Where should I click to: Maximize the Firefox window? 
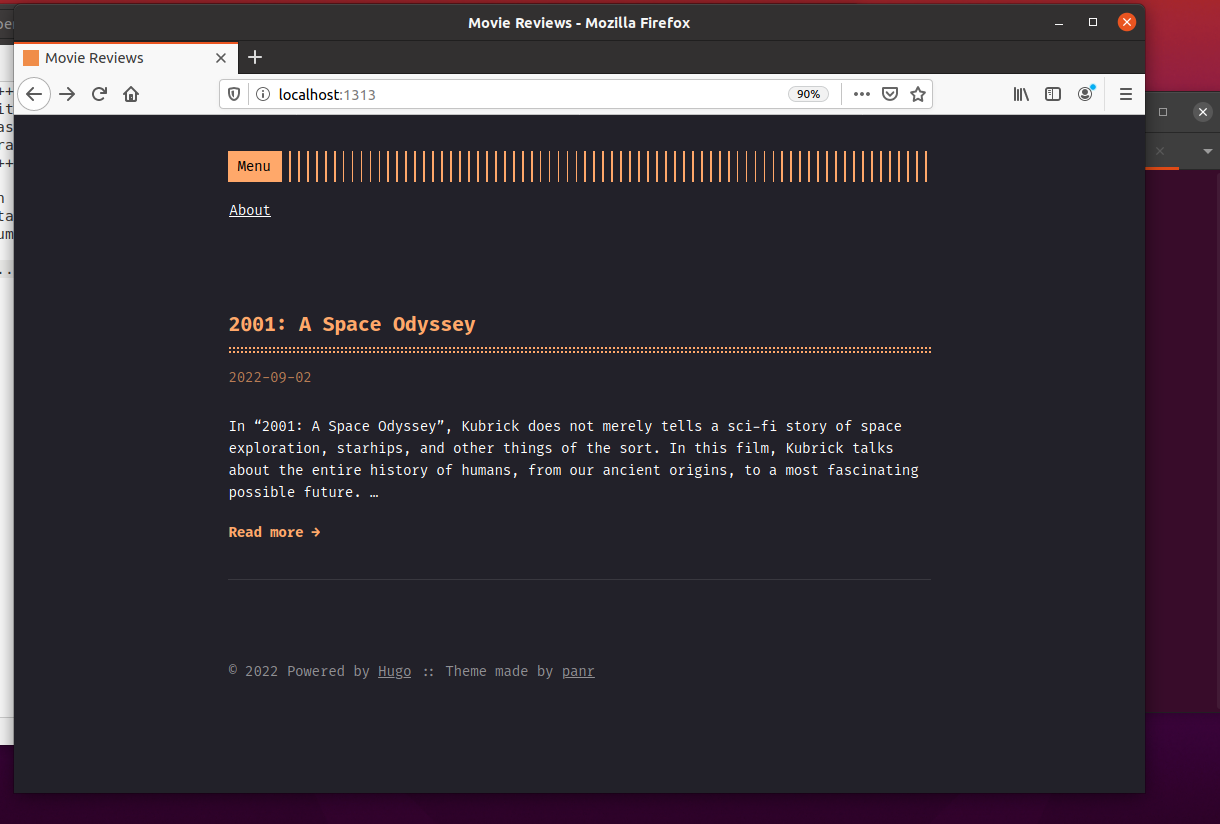pos(1093,22)
